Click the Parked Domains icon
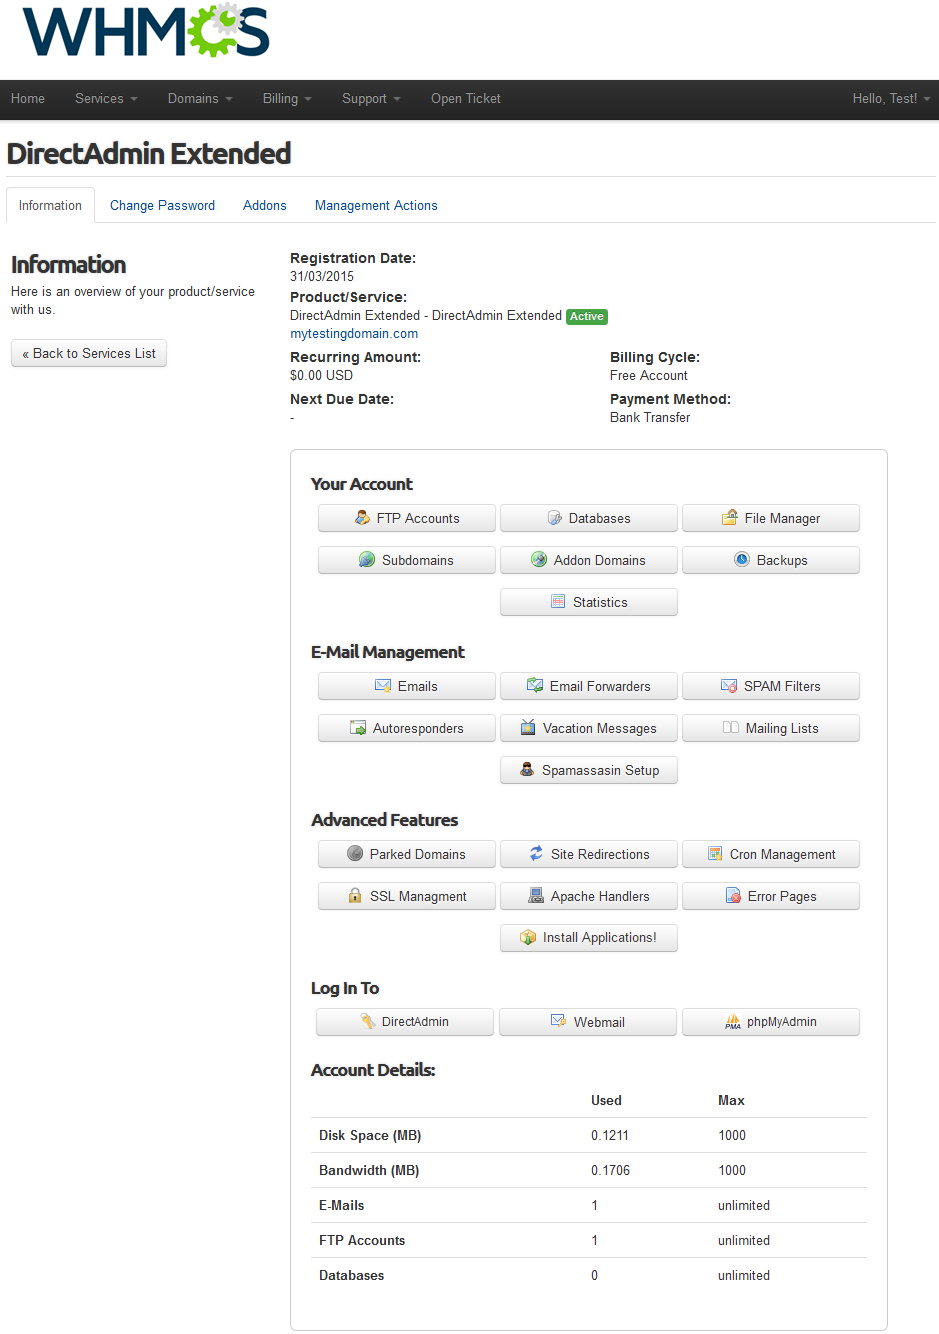Screen dimensions: 939x1334 pos(355,854)
